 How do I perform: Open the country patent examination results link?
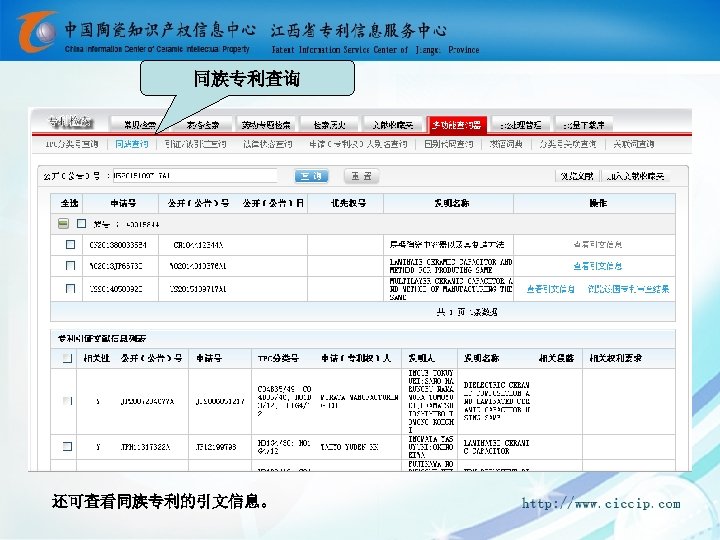[628, 289]
